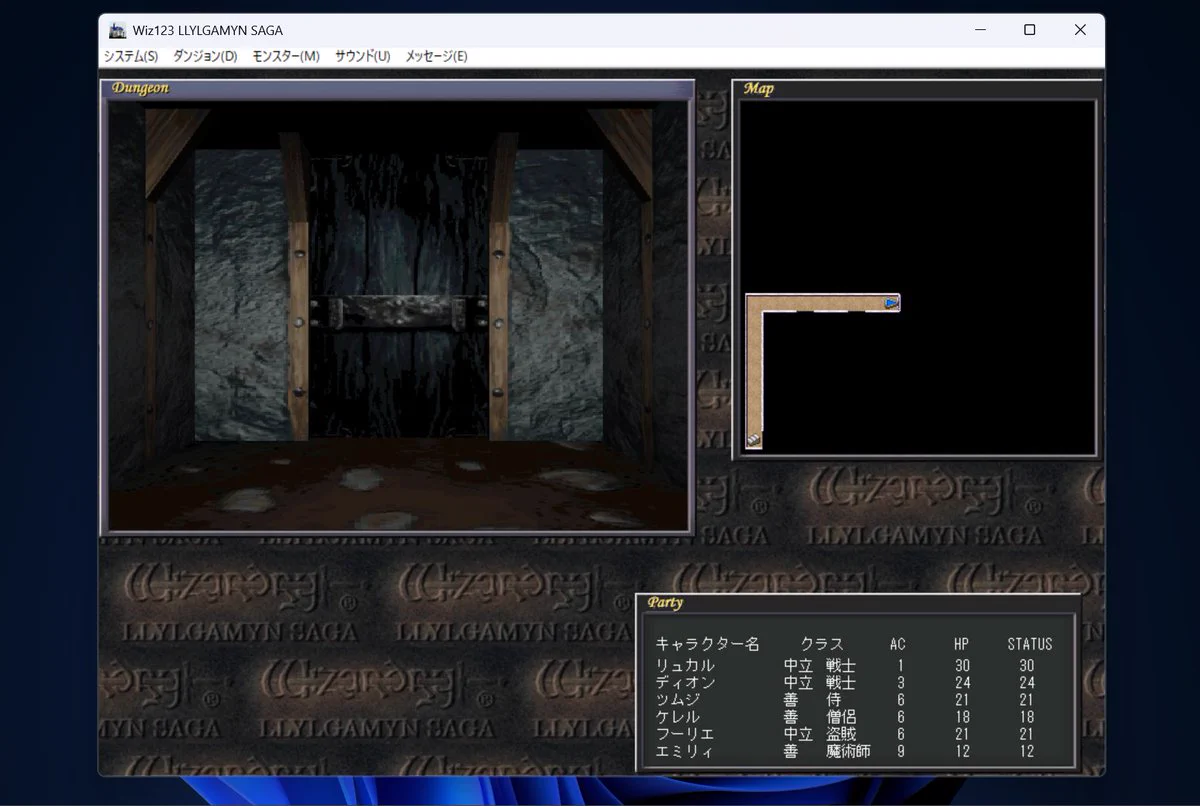Click the Party panel title
The image size is (1200, 806).
tap(665, 603)
